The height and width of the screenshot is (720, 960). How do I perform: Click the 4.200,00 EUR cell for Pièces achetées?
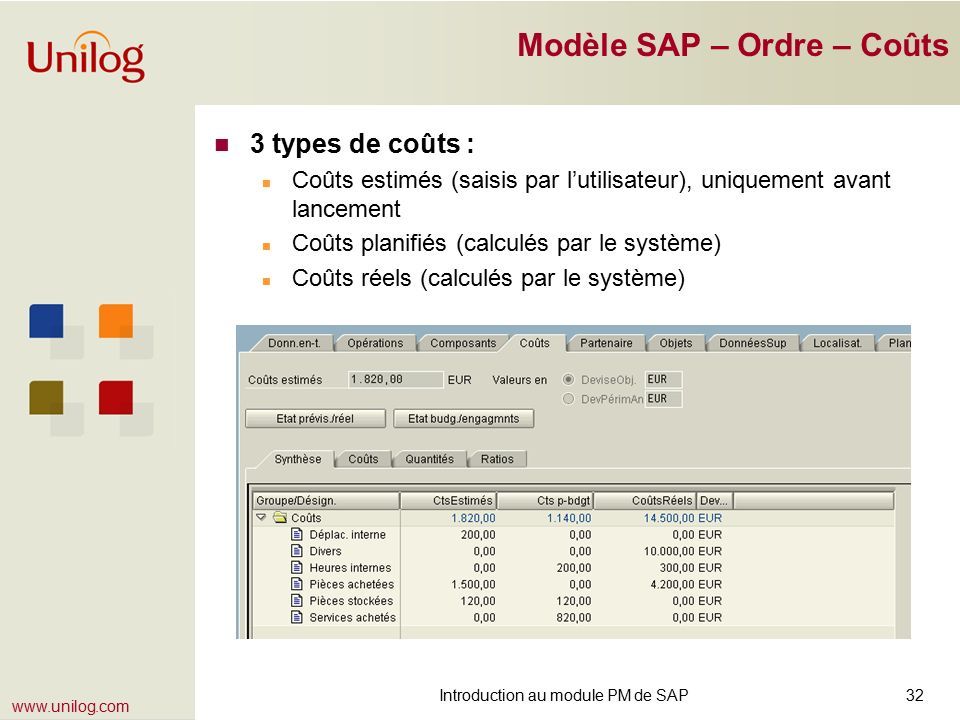(686, 584)
